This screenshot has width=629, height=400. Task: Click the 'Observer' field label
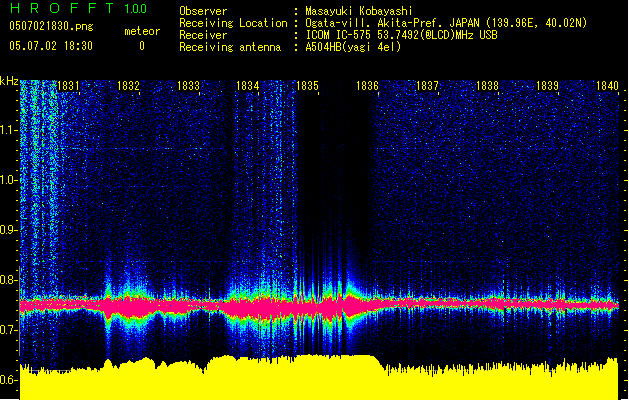(x=203, y=11)
